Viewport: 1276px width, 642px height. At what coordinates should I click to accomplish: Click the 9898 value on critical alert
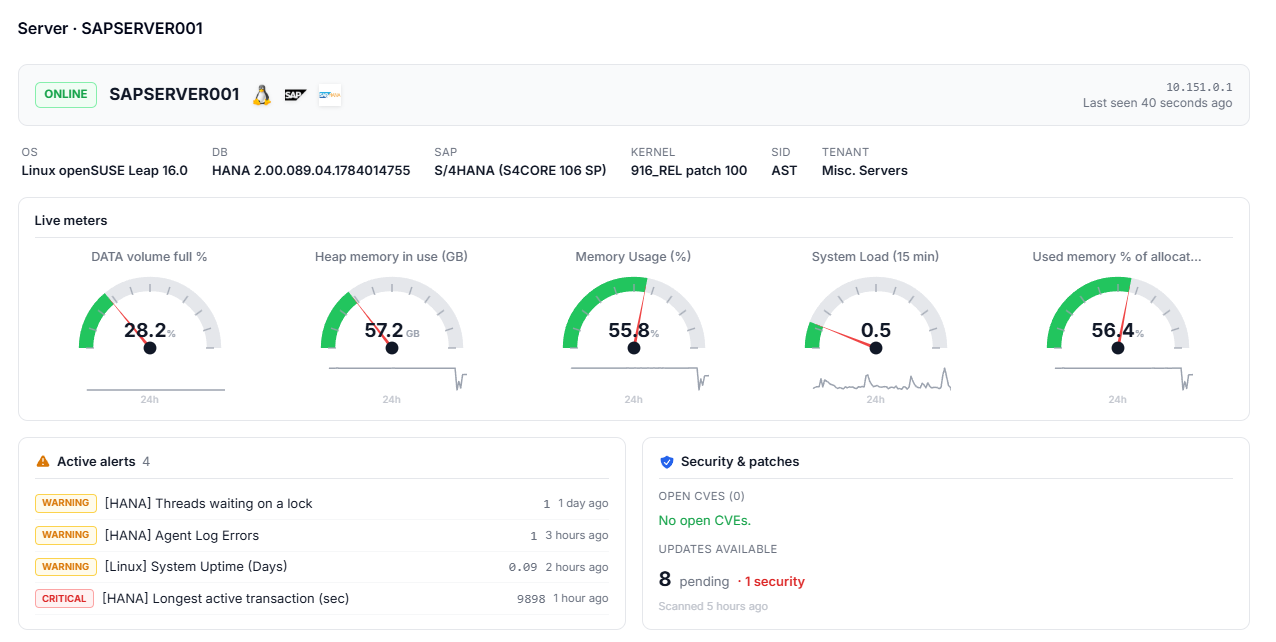click(531, 599)
